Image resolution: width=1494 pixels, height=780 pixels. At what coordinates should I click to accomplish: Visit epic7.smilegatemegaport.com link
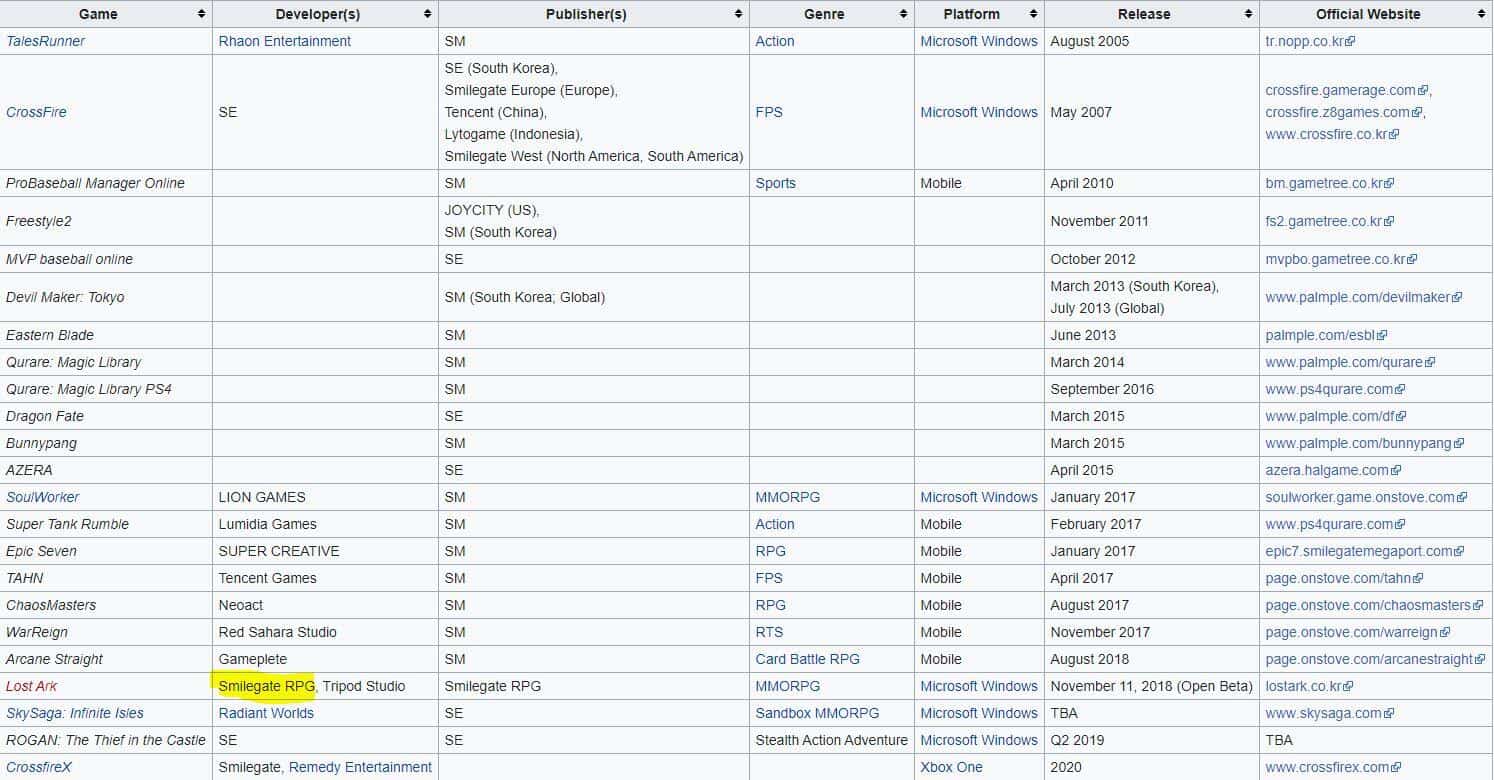coord(1364,551)
